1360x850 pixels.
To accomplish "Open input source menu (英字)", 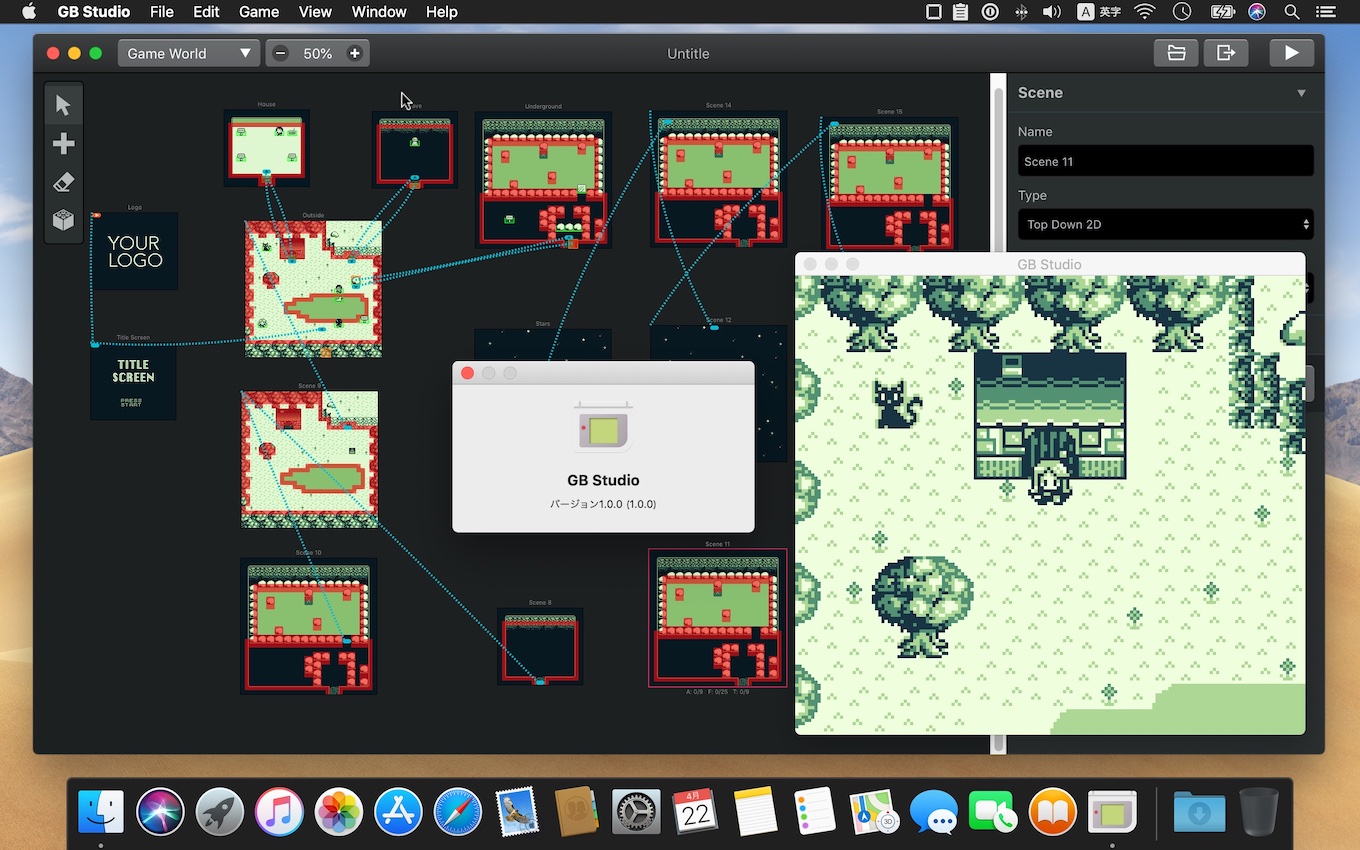I will tap(1098, 12).
